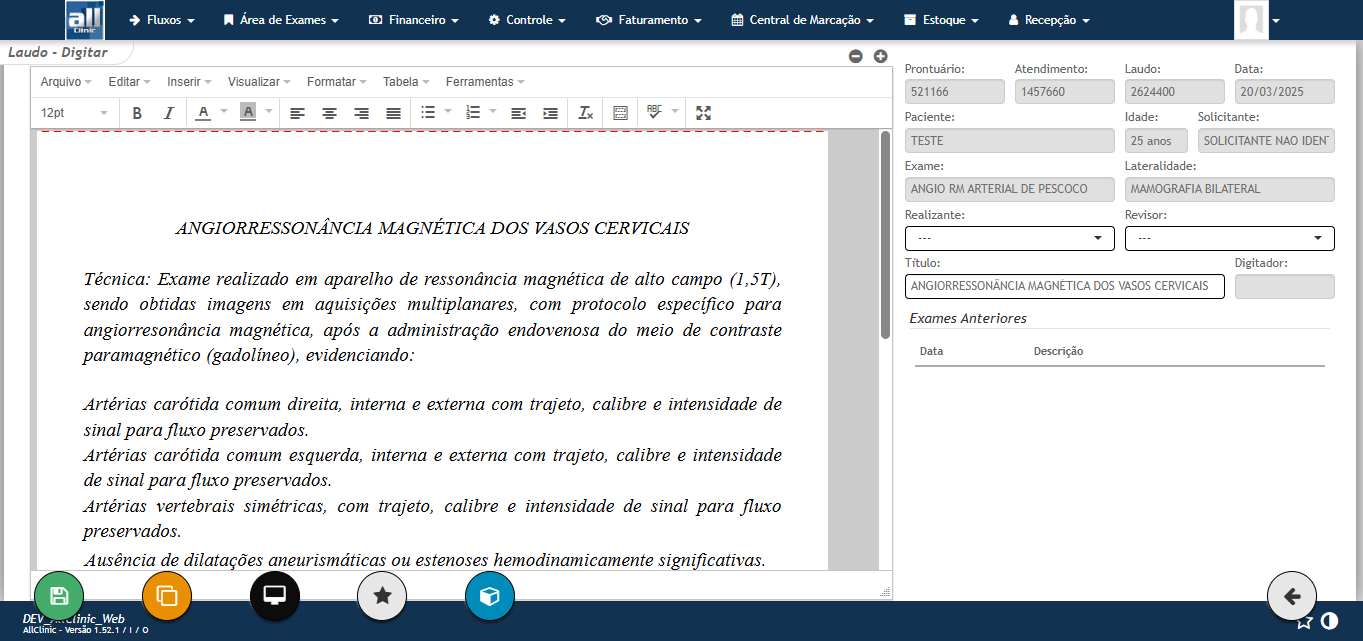Toggle justified paragraph alignment

pos(391,113)
